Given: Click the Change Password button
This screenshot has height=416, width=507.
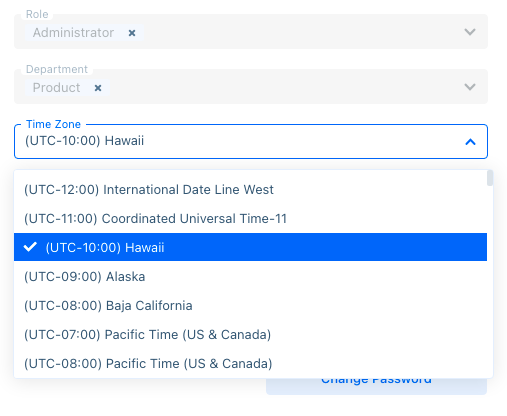Looking at the screenshot, I should click(x=376, y=386).
